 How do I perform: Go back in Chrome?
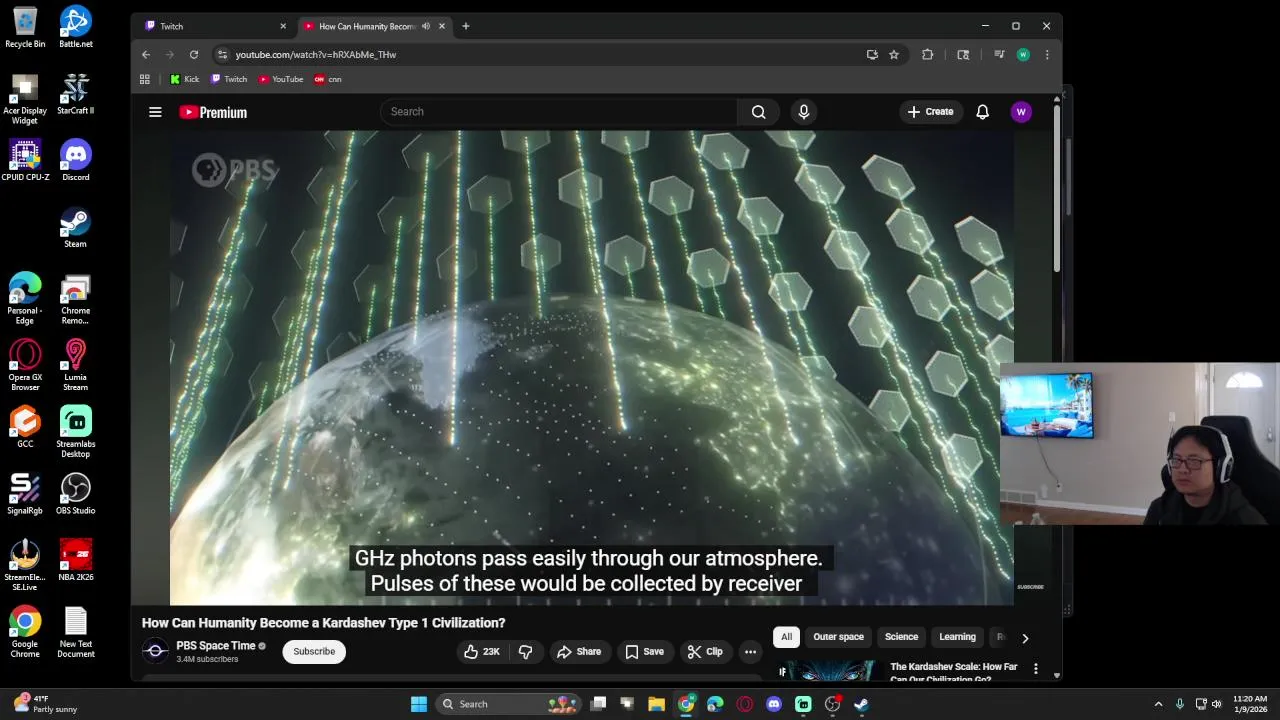146,55
